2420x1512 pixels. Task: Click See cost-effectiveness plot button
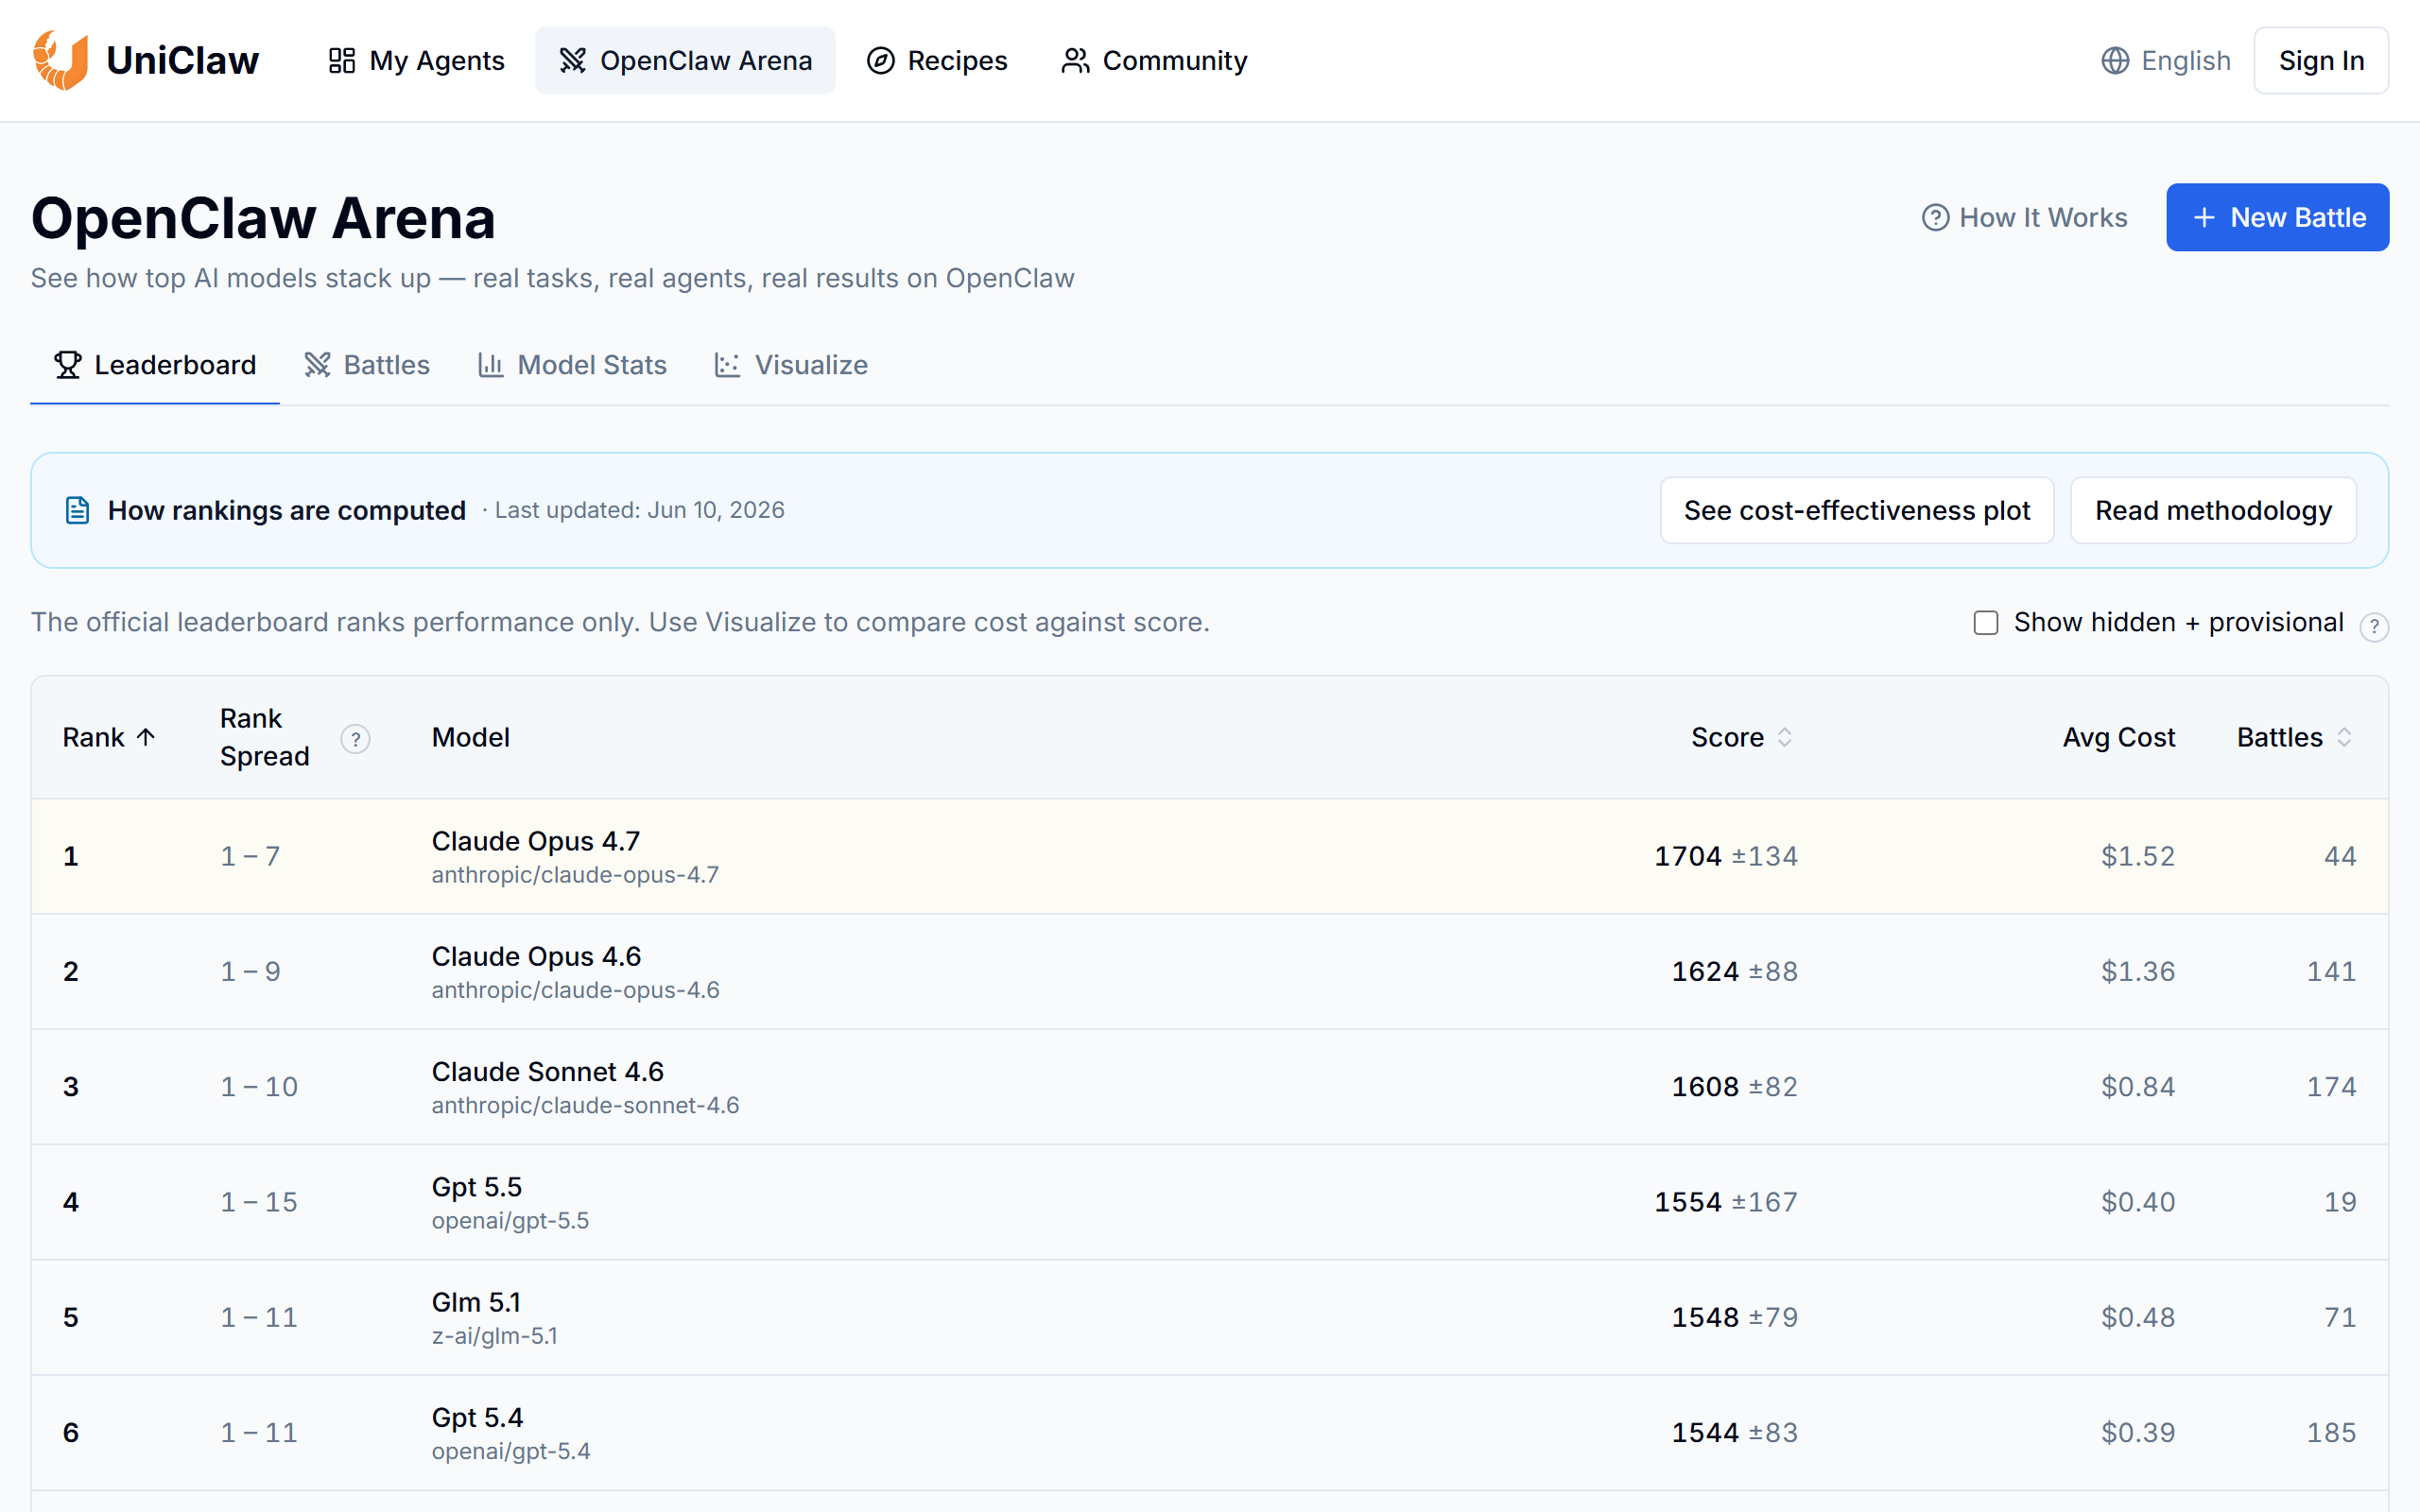[x=1857, y=510]
